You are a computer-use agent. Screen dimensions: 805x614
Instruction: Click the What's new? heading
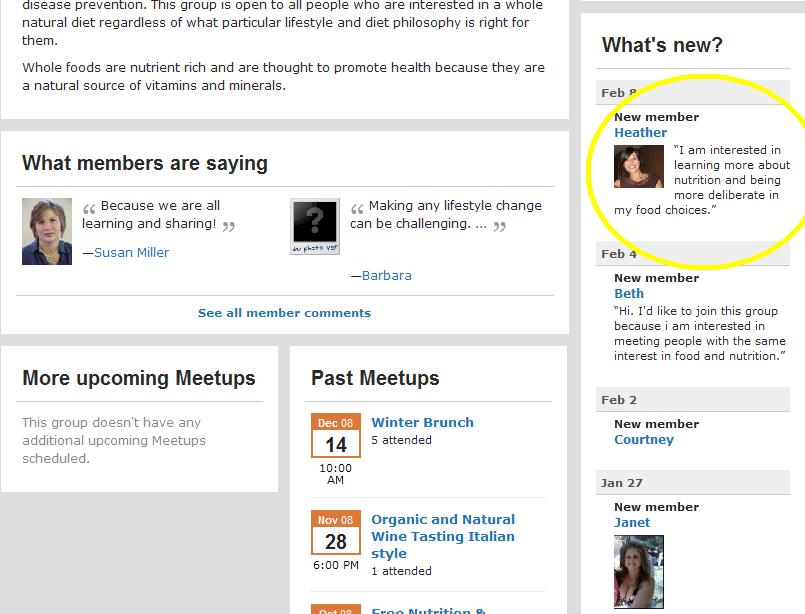(662, 45)
